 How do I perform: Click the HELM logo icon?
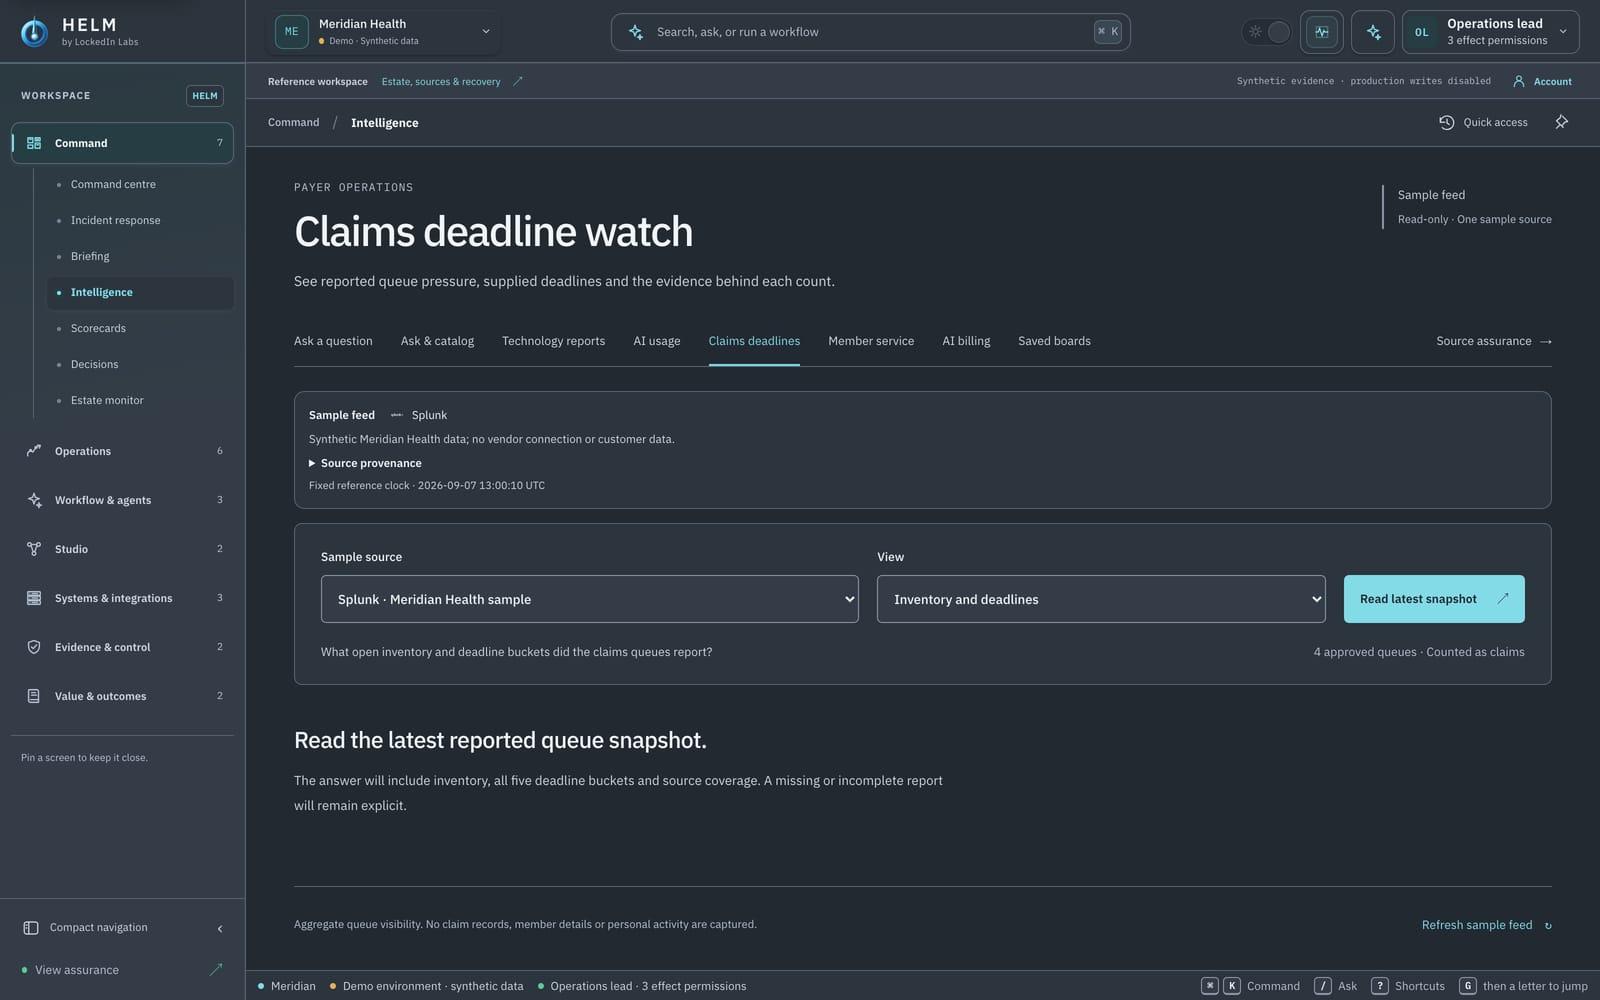pyautogui.click(x=34, y=32)
